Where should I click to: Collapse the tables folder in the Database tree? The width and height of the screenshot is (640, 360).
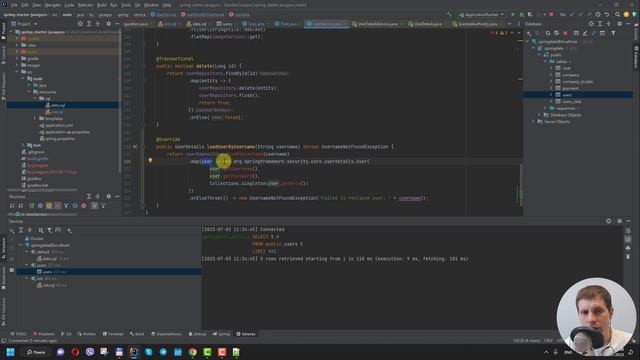(545, 62)
